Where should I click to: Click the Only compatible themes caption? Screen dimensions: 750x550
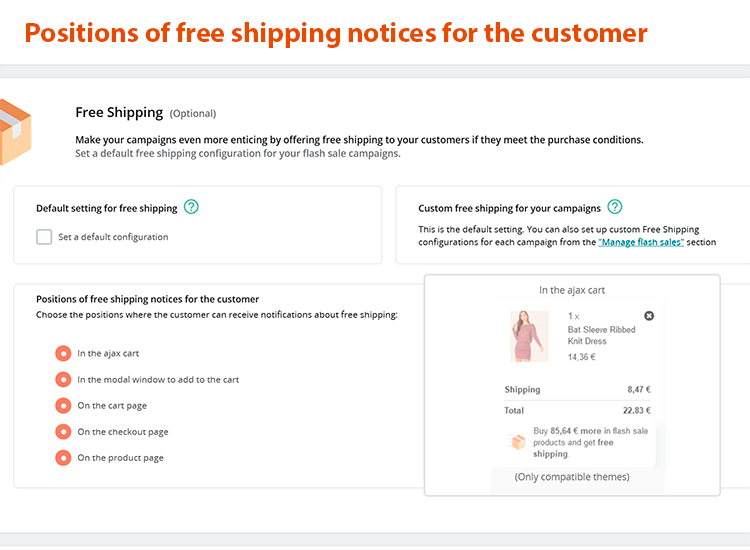pyautogui.click(x=572, y=477)
